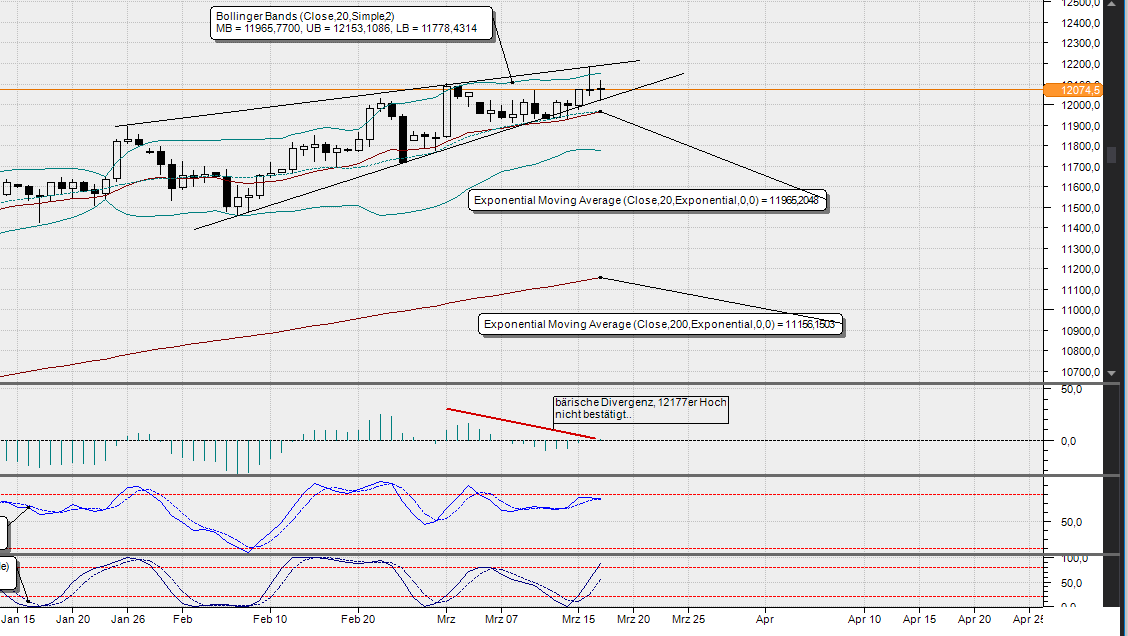Click the orange 12074,5 current price tag

1073,90
